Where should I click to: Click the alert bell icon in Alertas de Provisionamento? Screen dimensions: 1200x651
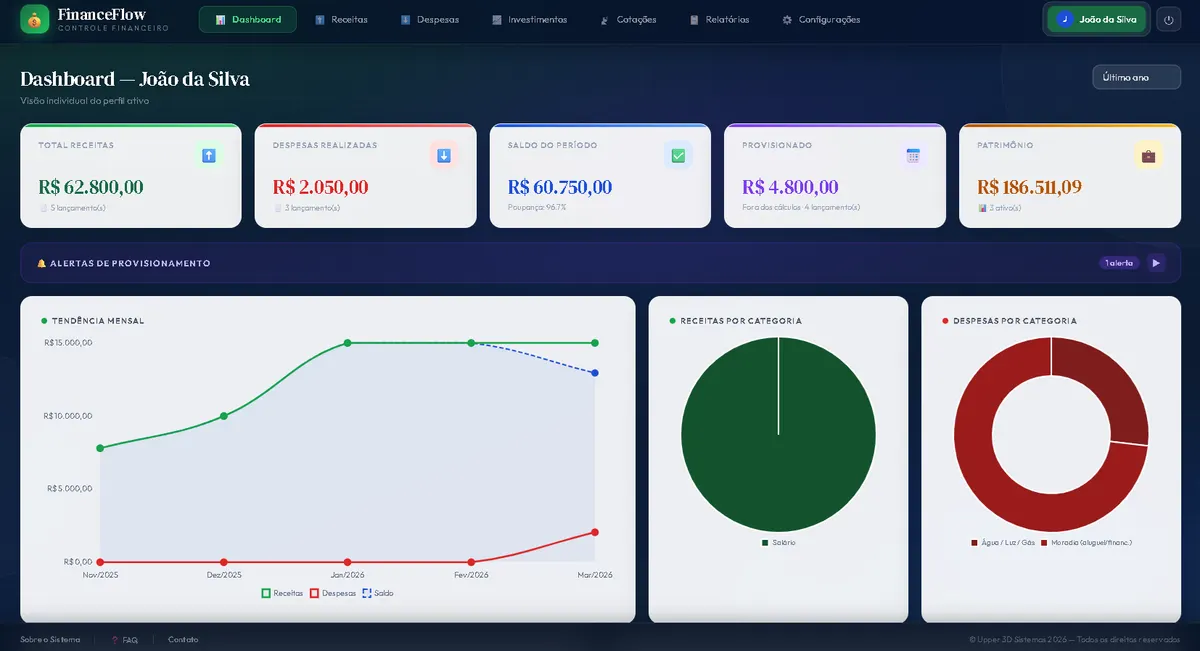(x=42, y=263)
